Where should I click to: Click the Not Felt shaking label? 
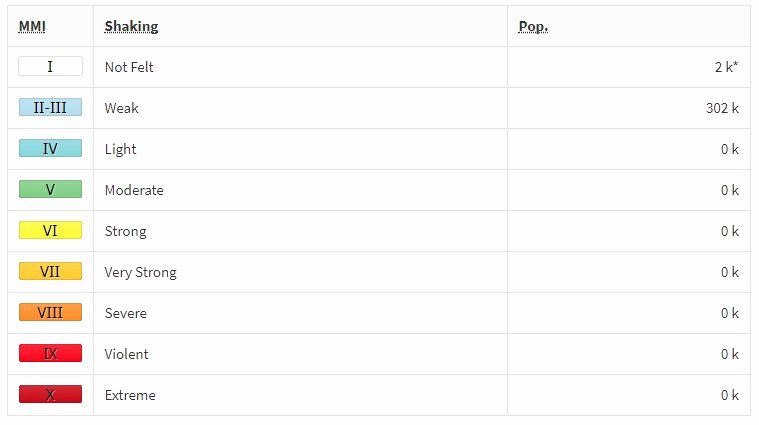coord(129,67)
